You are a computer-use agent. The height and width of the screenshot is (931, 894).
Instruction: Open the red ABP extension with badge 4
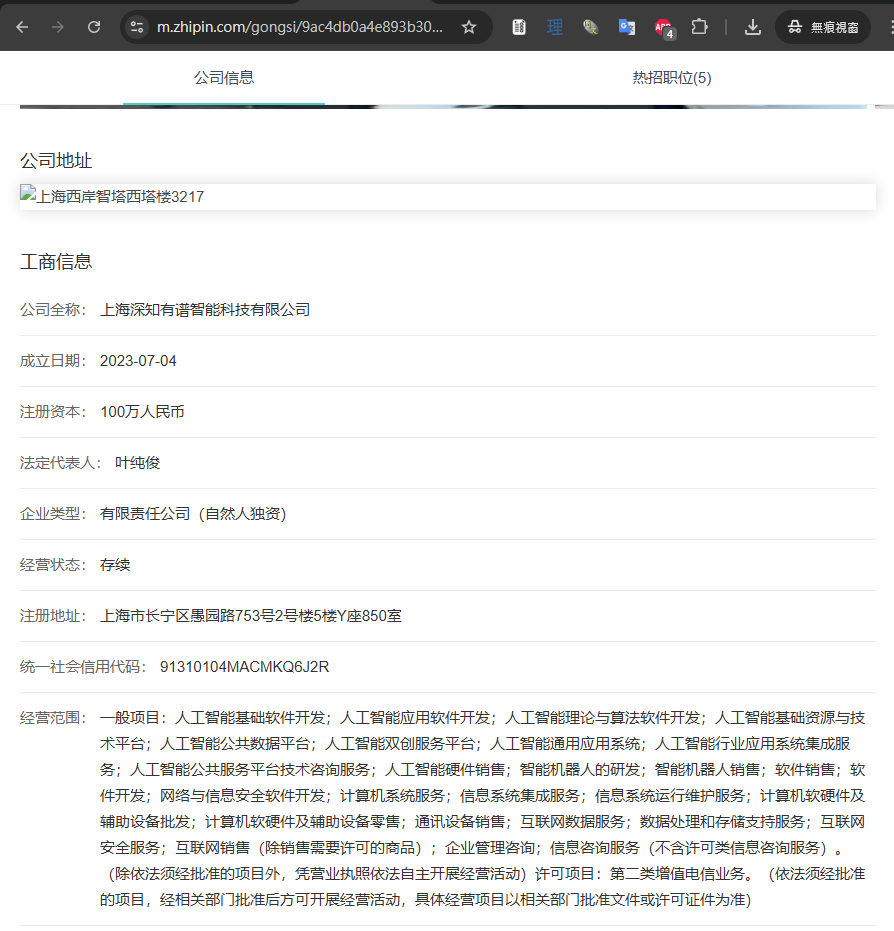click(x=664, y=28)
